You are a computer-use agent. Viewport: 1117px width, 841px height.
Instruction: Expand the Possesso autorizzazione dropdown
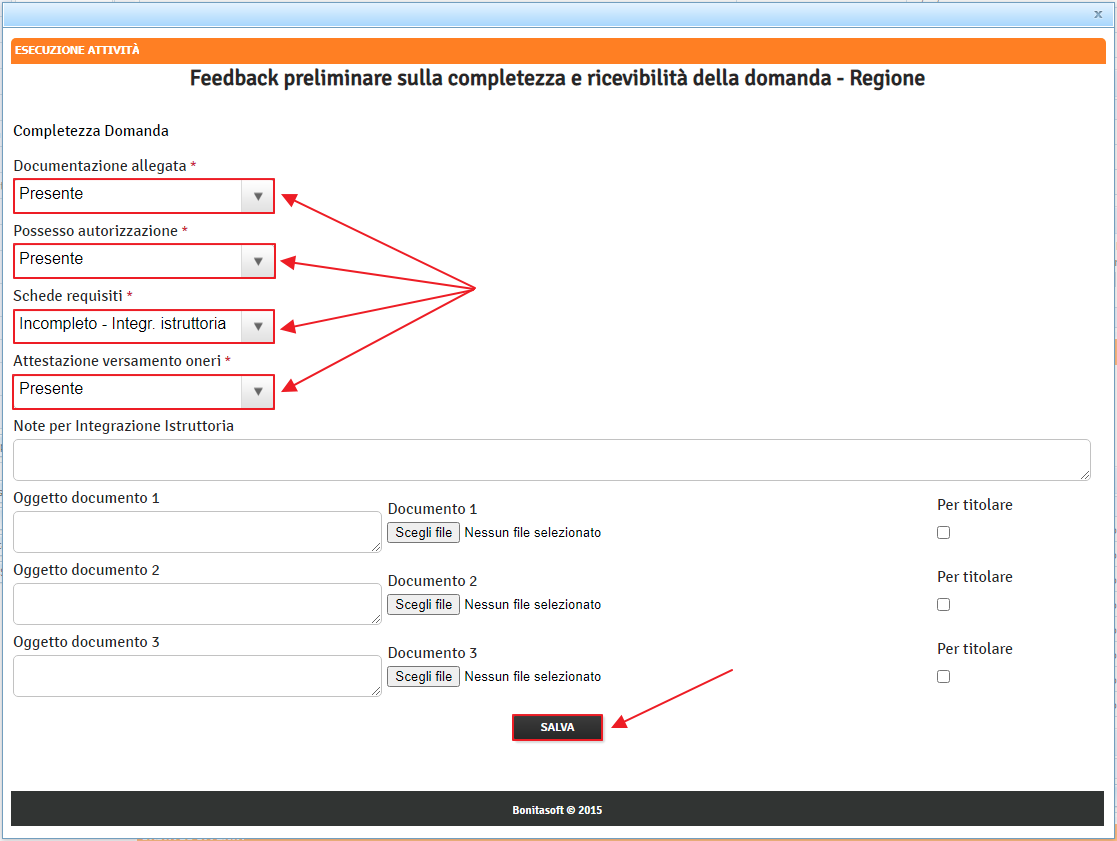144,261
